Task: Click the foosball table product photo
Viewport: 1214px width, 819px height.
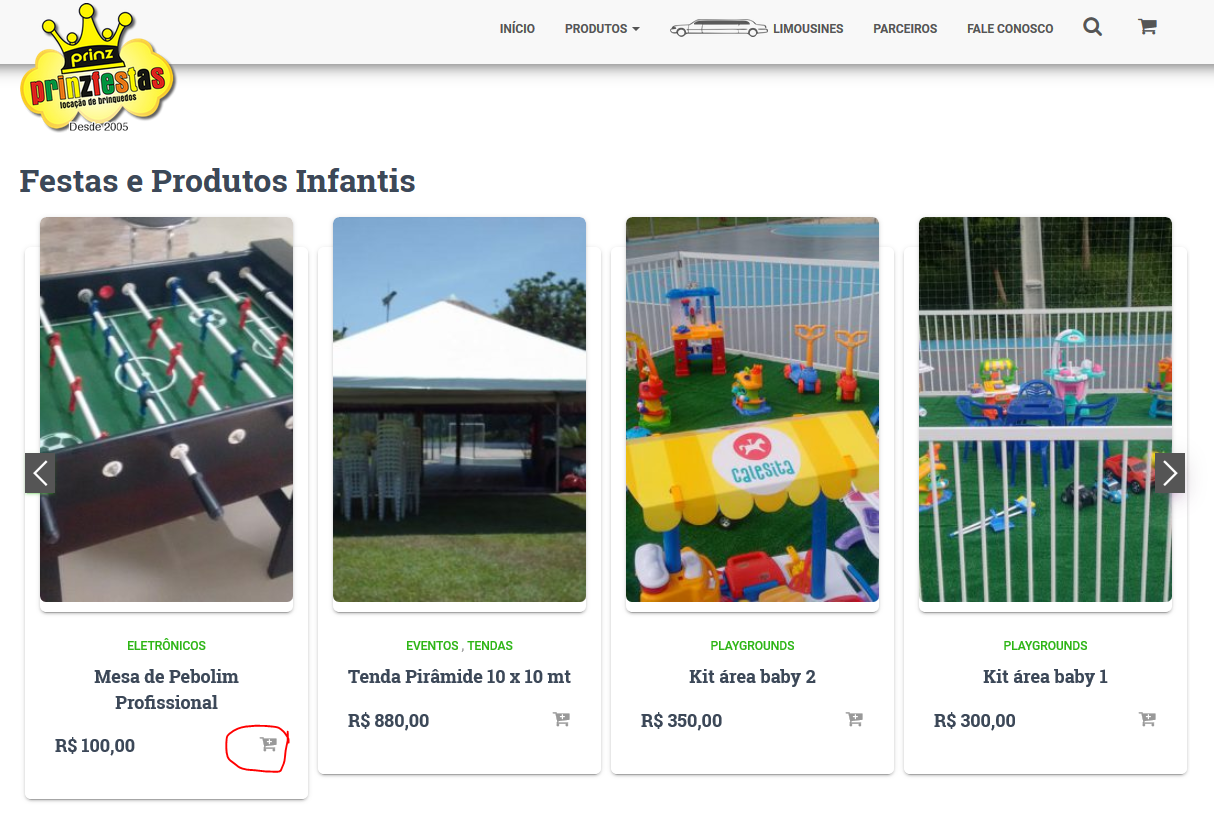Action: [x=166, y=409]
